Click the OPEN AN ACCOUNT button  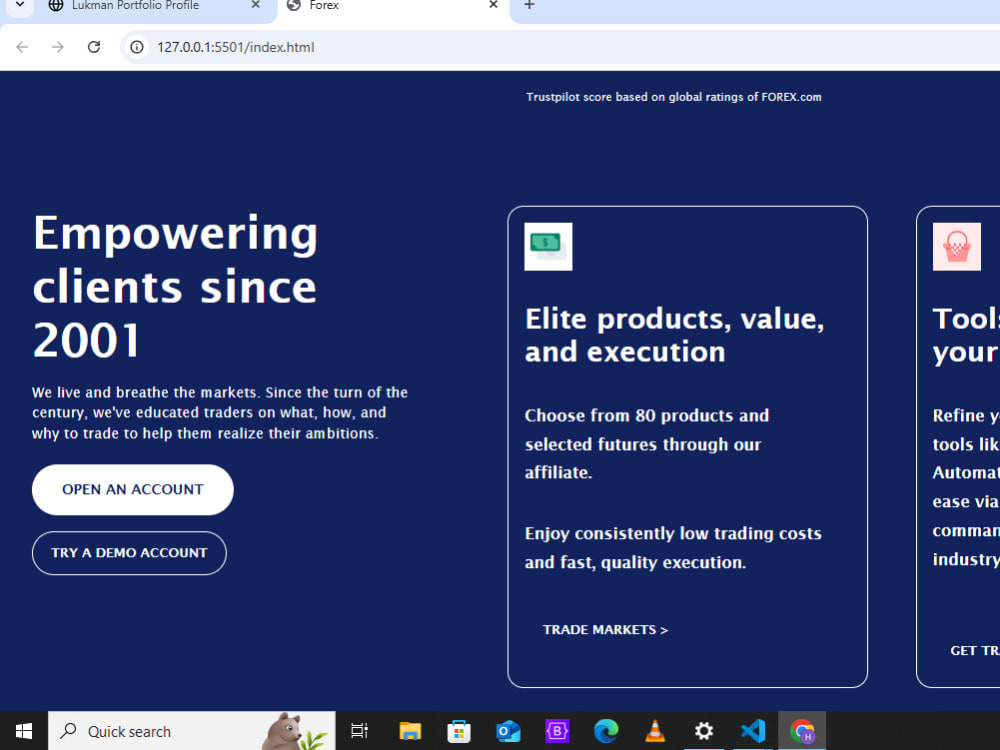[x=133, y=490]
